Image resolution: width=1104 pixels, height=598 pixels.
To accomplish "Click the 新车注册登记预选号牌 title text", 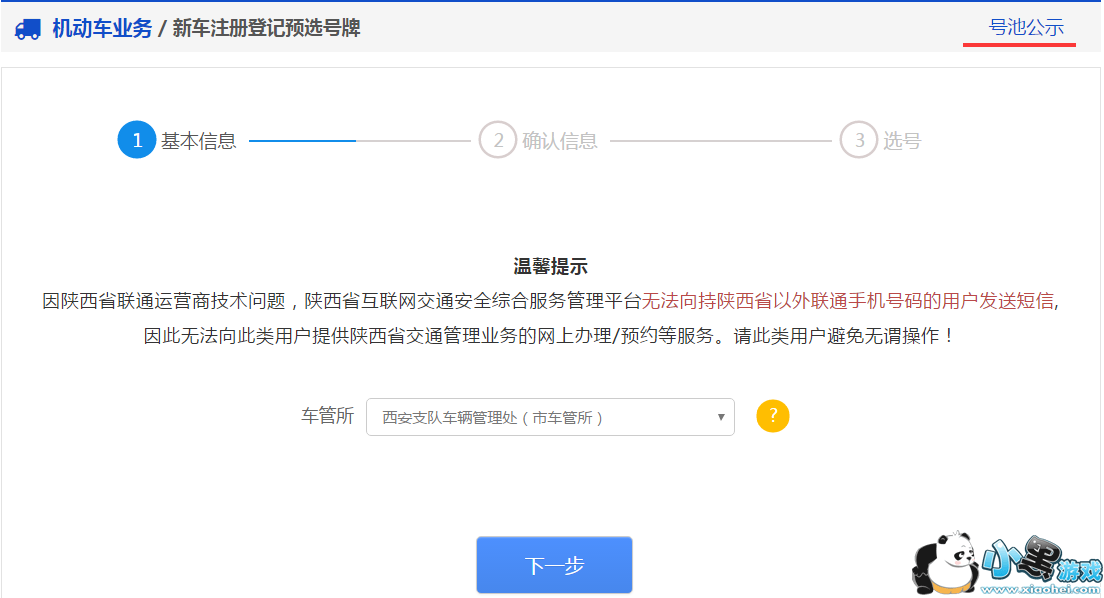I will [266, 28].
